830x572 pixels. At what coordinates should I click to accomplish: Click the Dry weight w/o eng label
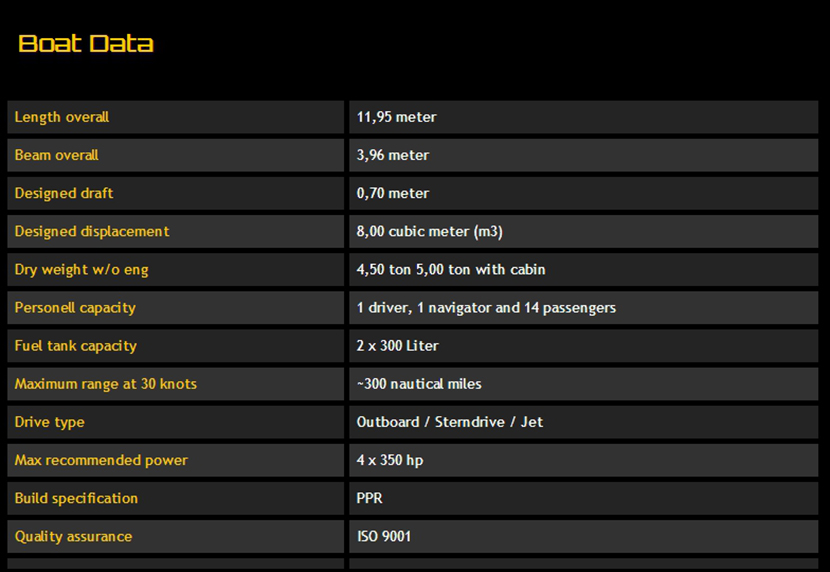coord(82,269)
